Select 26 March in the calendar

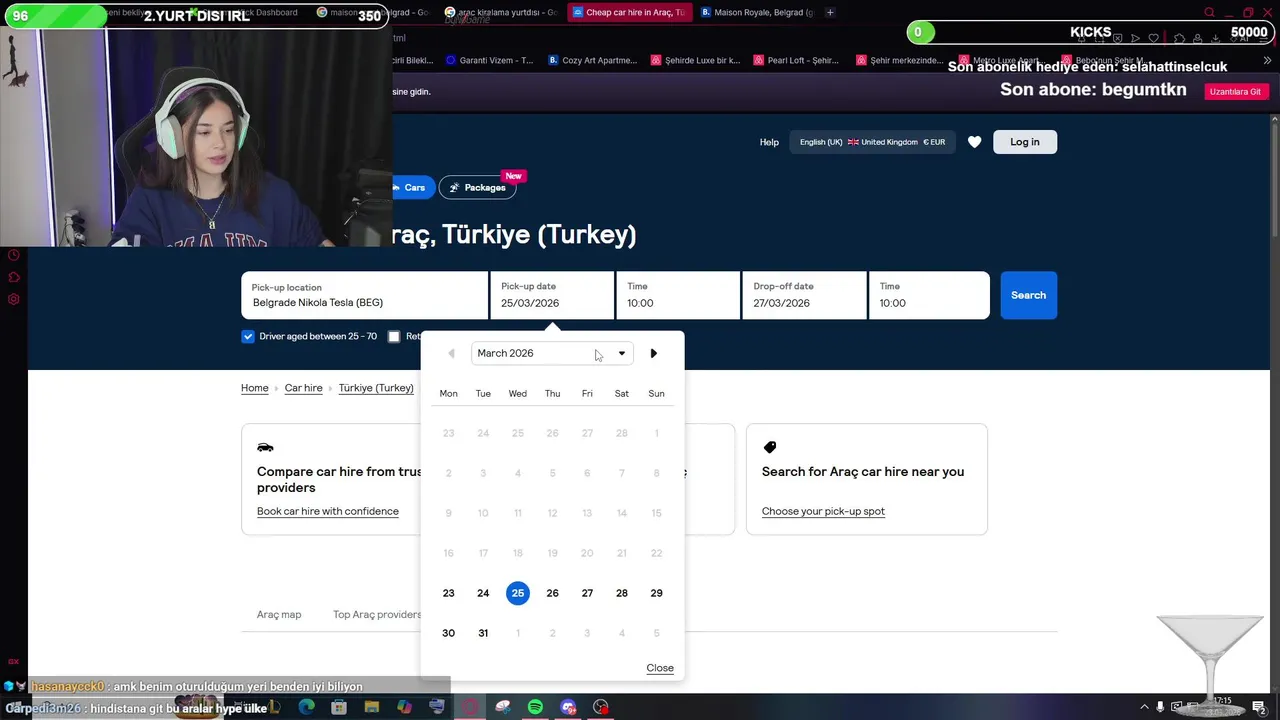pos(552,593)
